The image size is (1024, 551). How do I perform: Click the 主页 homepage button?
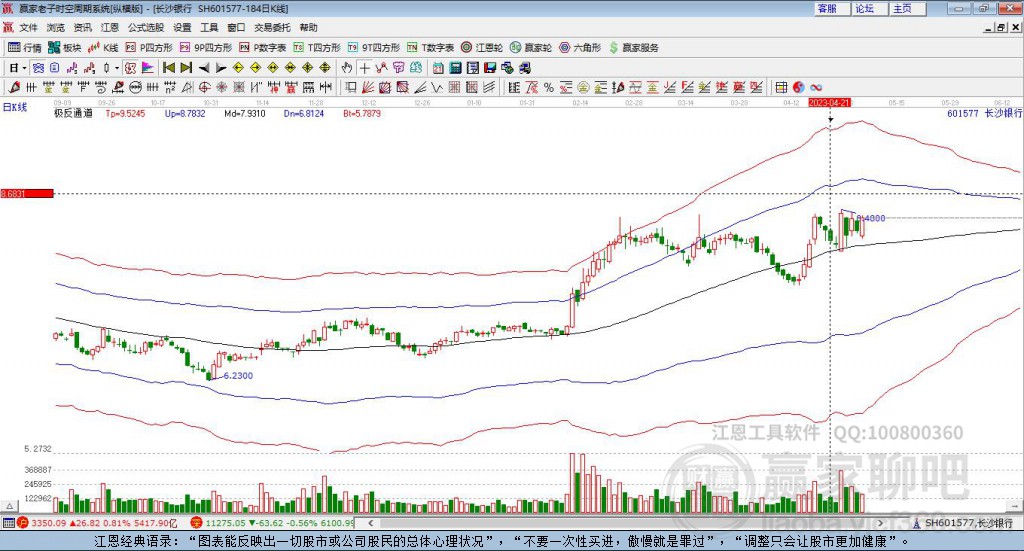pos(907,8)
